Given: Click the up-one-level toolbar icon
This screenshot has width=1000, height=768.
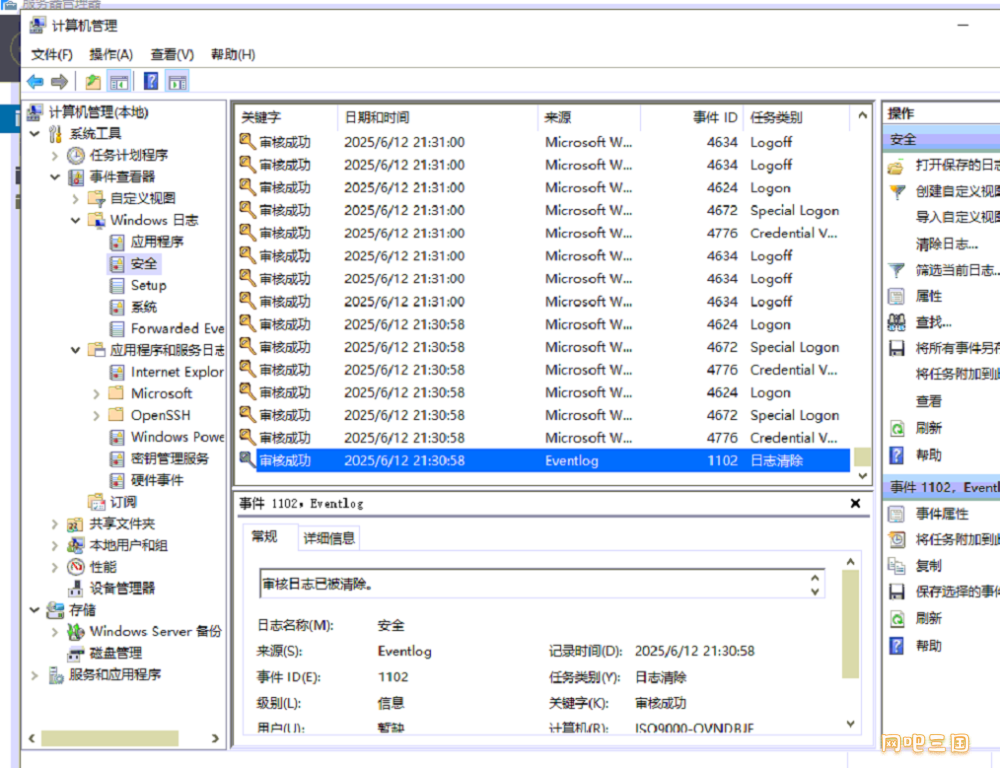Looking at the screenshot, I should (x=93, y=82).
